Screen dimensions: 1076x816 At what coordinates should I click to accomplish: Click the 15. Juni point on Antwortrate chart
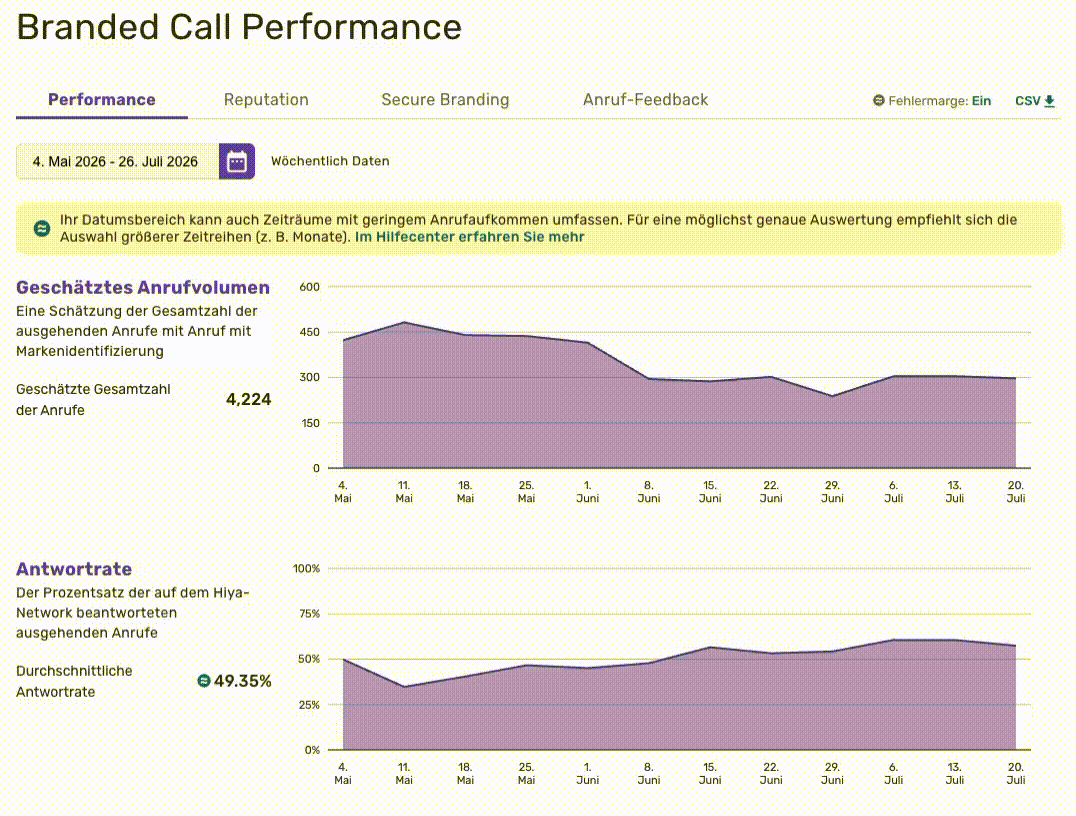pos(710,646)
